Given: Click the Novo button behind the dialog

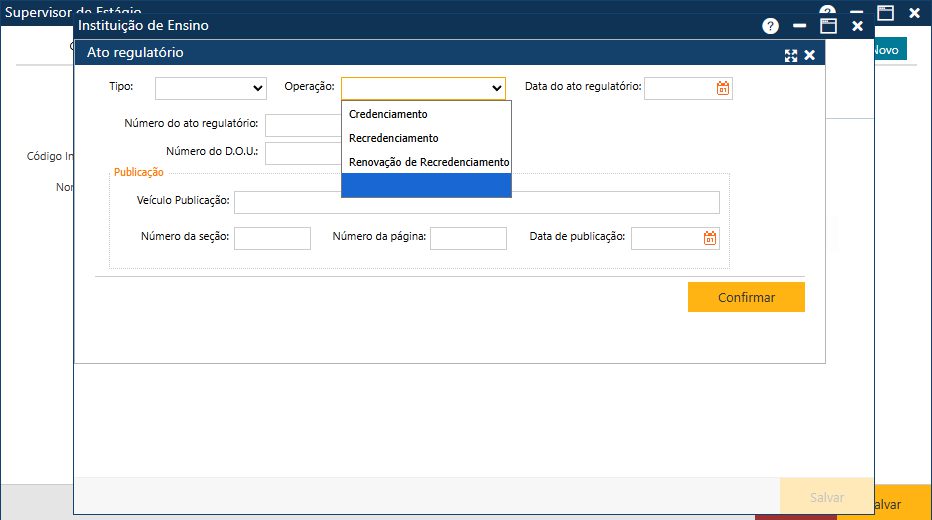Looking at the screenshot, I should 890,50.
